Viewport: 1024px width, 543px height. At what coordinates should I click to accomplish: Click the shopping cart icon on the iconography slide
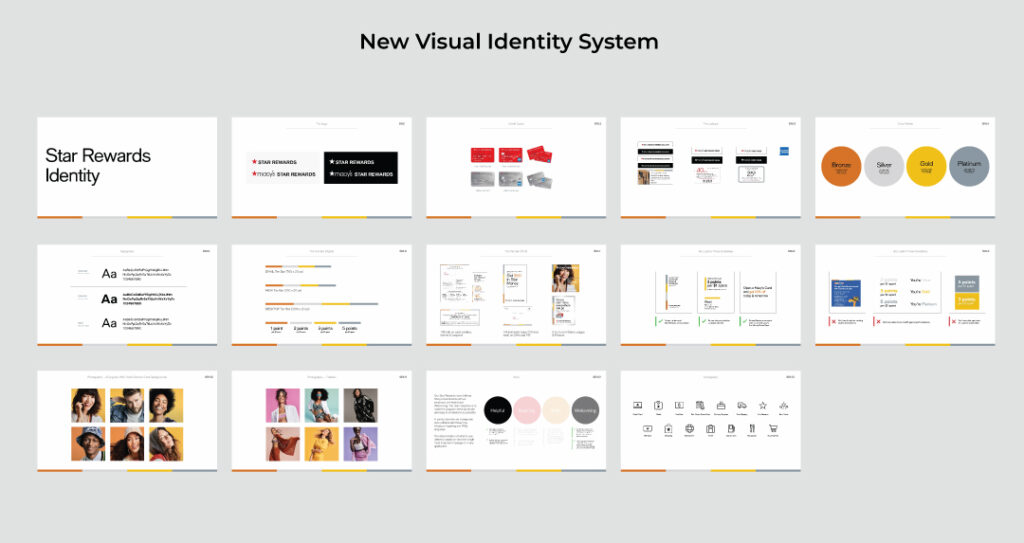773,429
